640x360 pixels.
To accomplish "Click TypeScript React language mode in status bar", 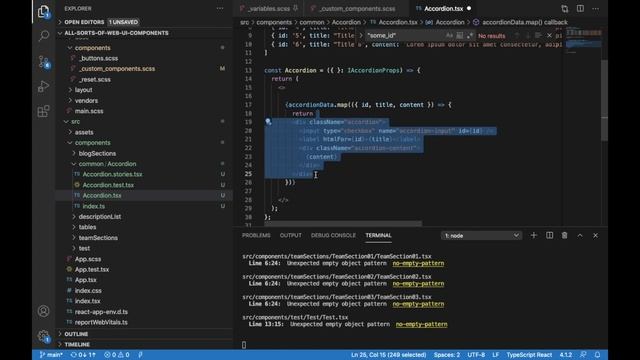I will 529,355.
